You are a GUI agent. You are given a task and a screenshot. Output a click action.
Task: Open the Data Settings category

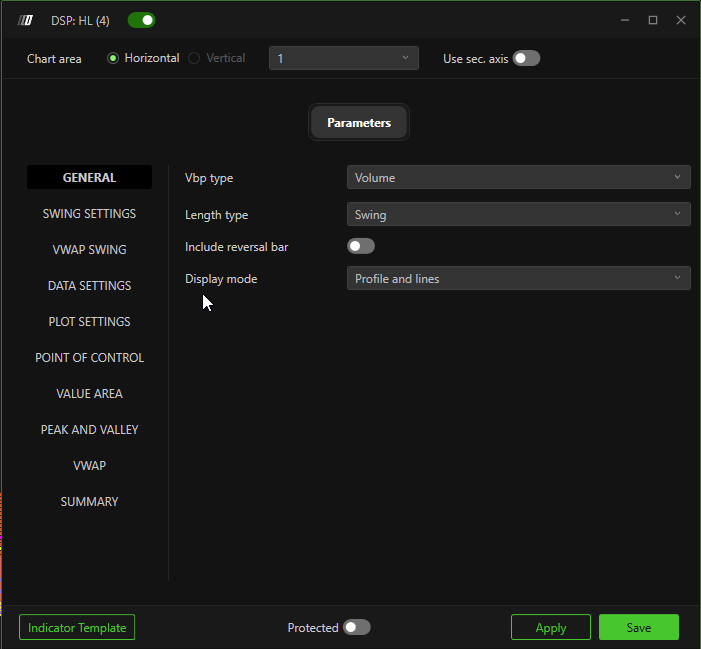[89, 286]
